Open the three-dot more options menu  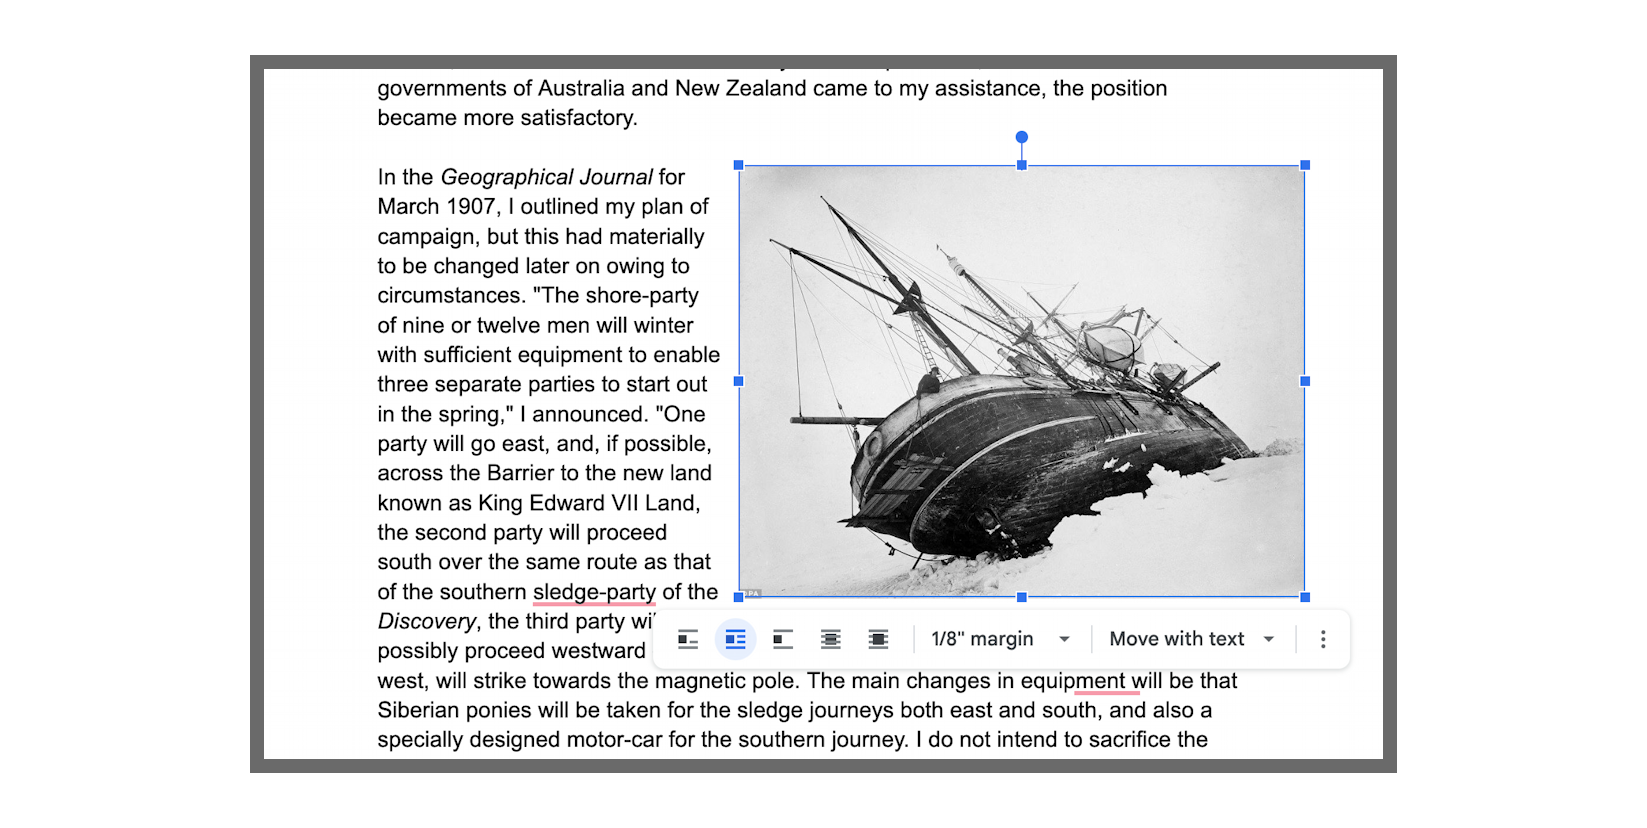click(x=1323, y=639)
